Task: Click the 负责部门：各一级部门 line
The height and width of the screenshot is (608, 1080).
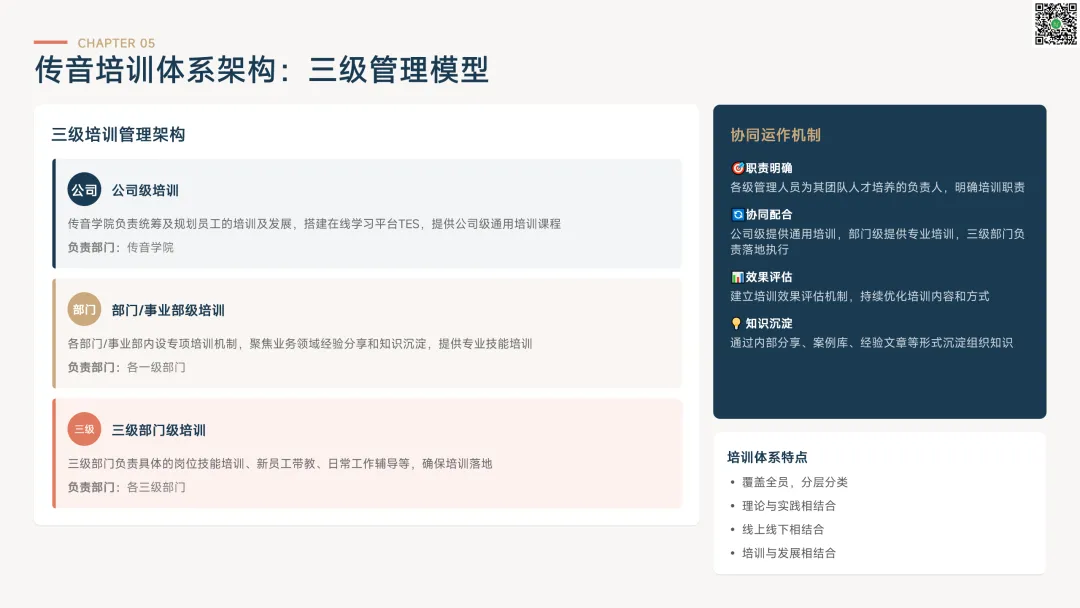Action: pyautogui.click(x=127, y=367)
